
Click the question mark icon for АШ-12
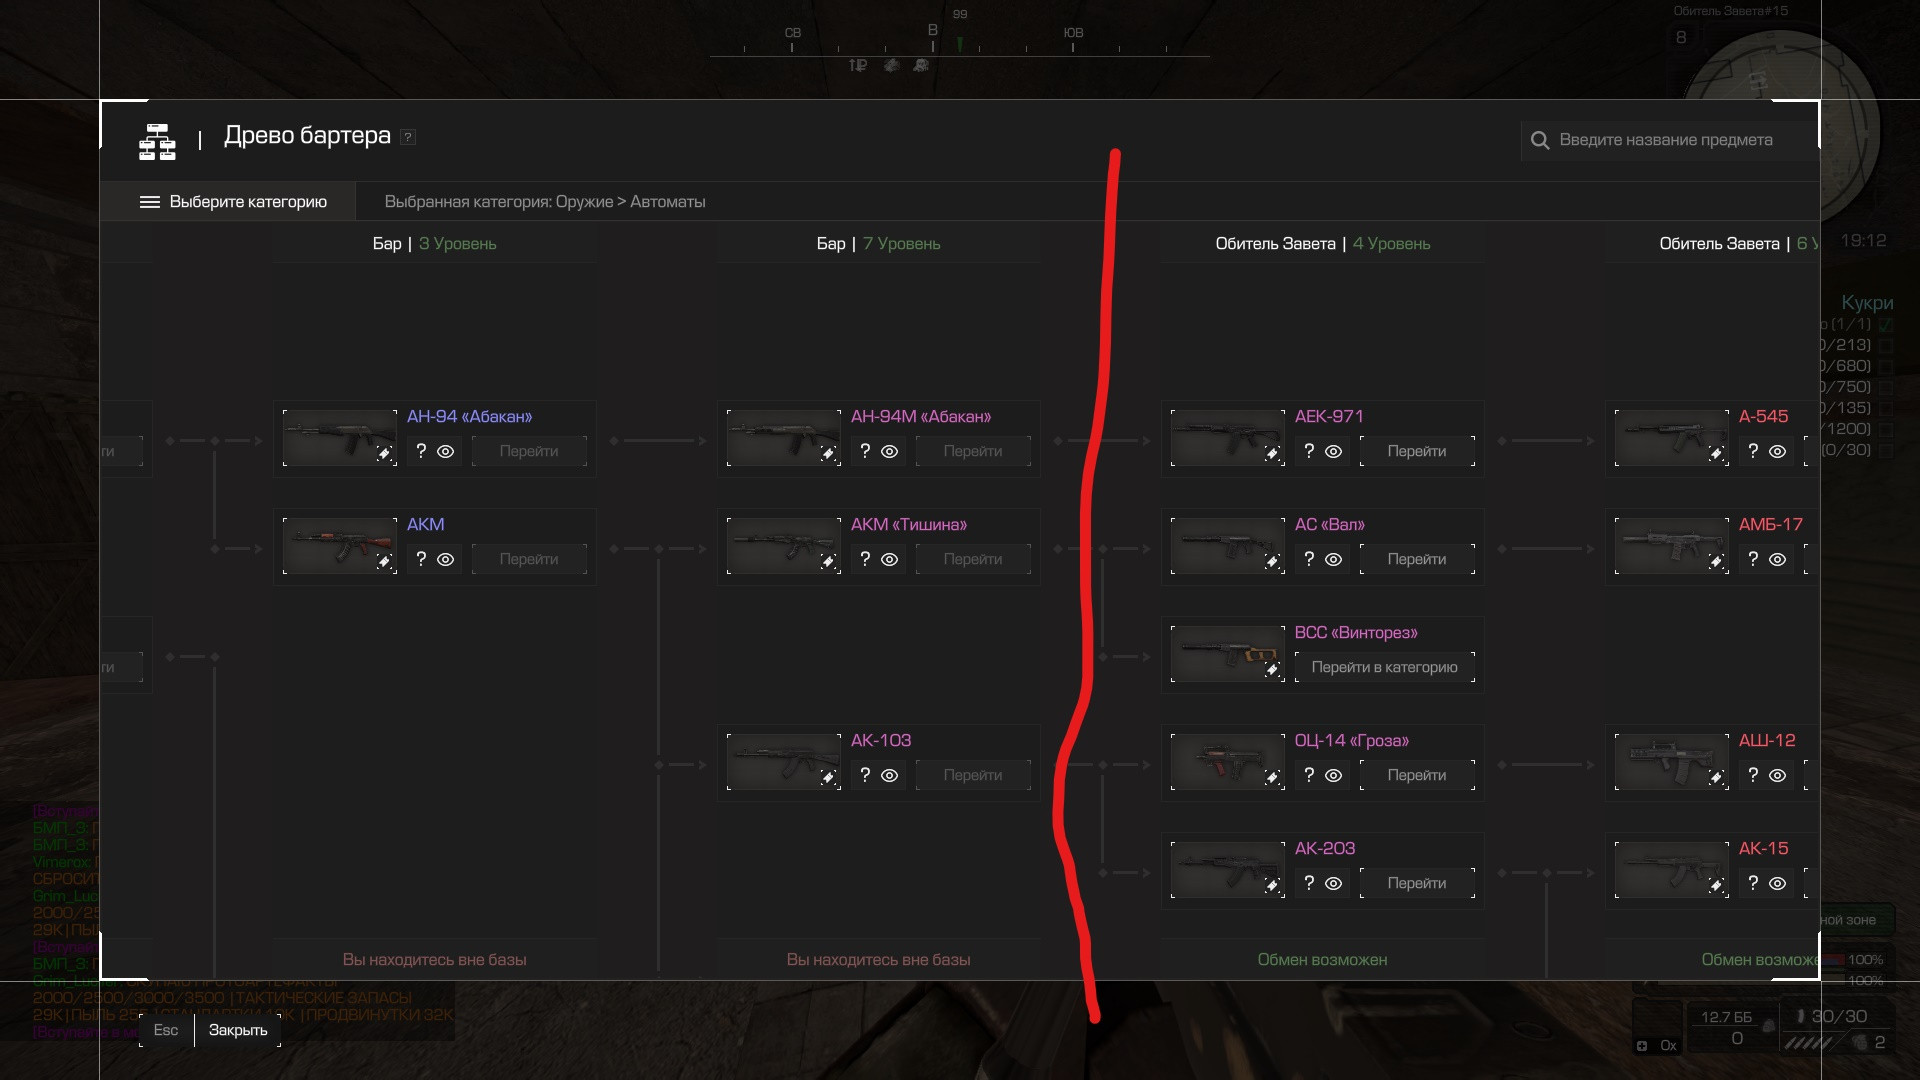pos(1753,775)
